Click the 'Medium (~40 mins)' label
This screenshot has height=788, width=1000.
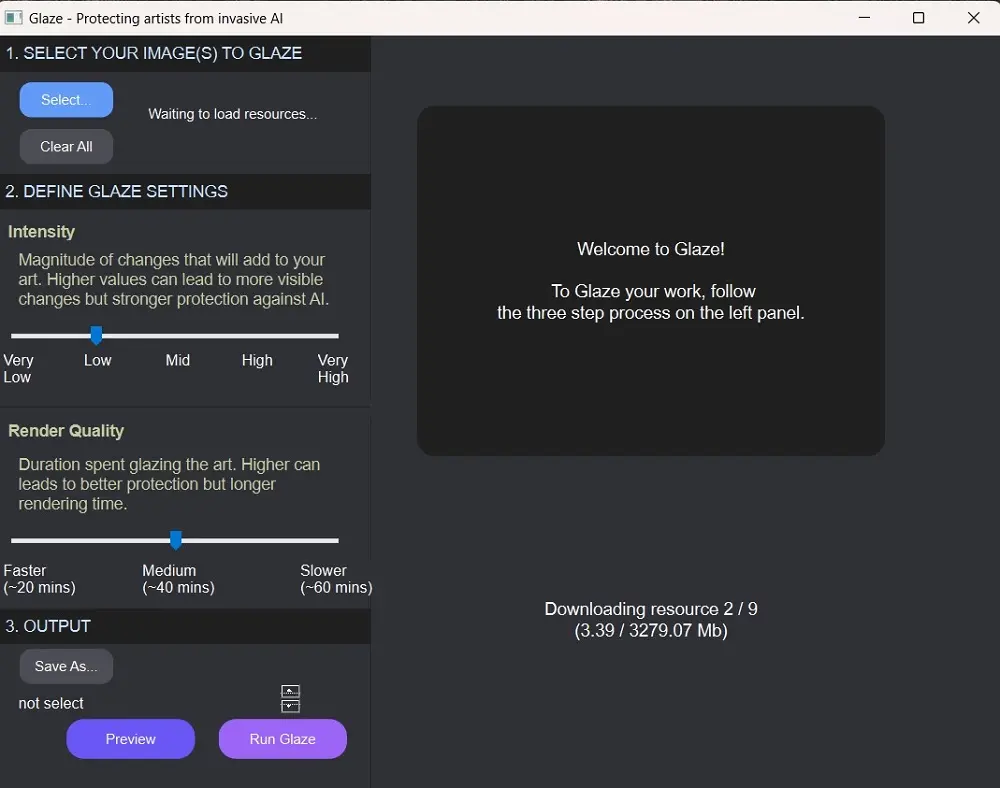pyautogui.click(x=179, y=579)
